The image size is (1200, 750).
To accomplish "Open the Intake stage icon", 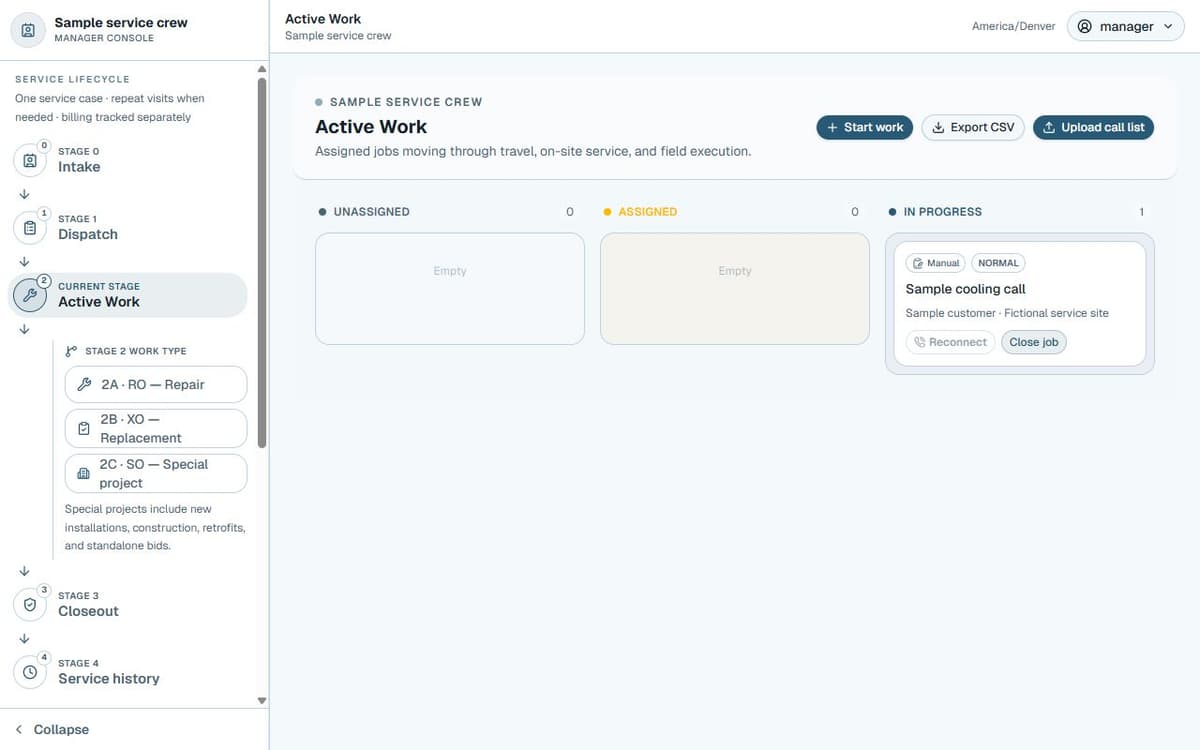I will (x=30, y=160).
